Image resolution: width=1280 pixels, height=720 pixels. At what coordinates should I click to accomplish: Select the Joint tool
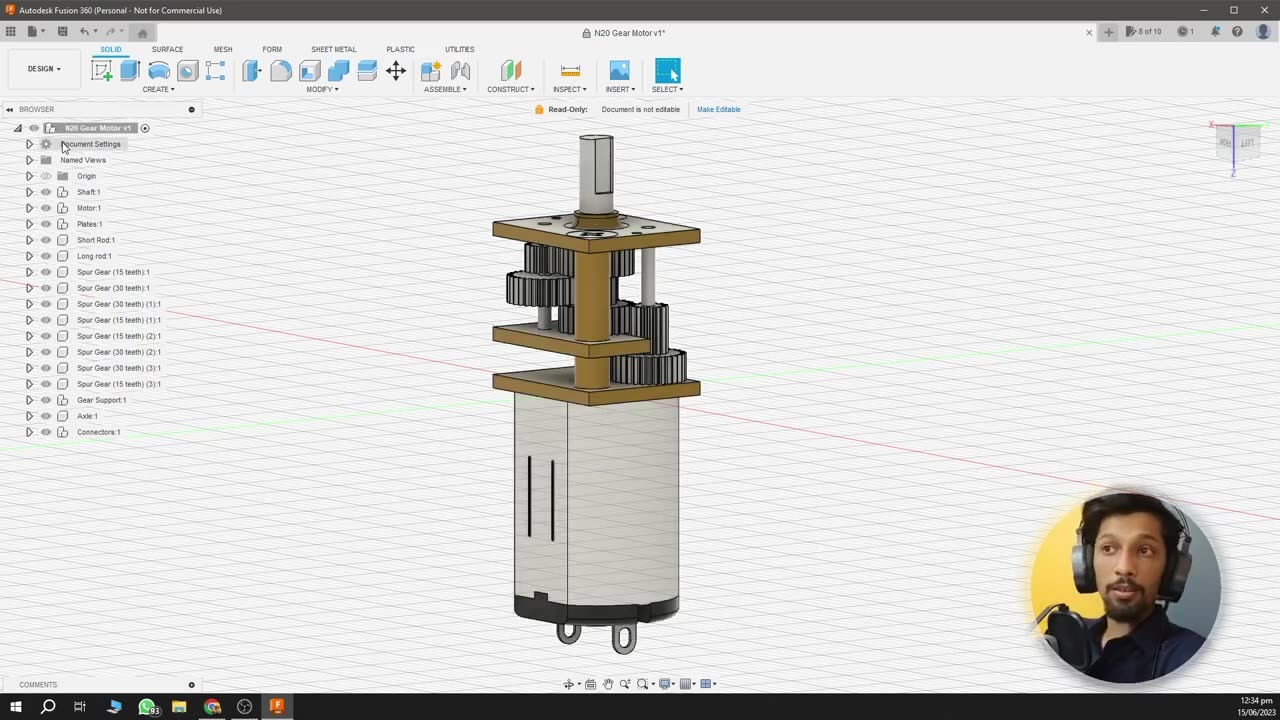pyautogui.click(x=460, y=70)
